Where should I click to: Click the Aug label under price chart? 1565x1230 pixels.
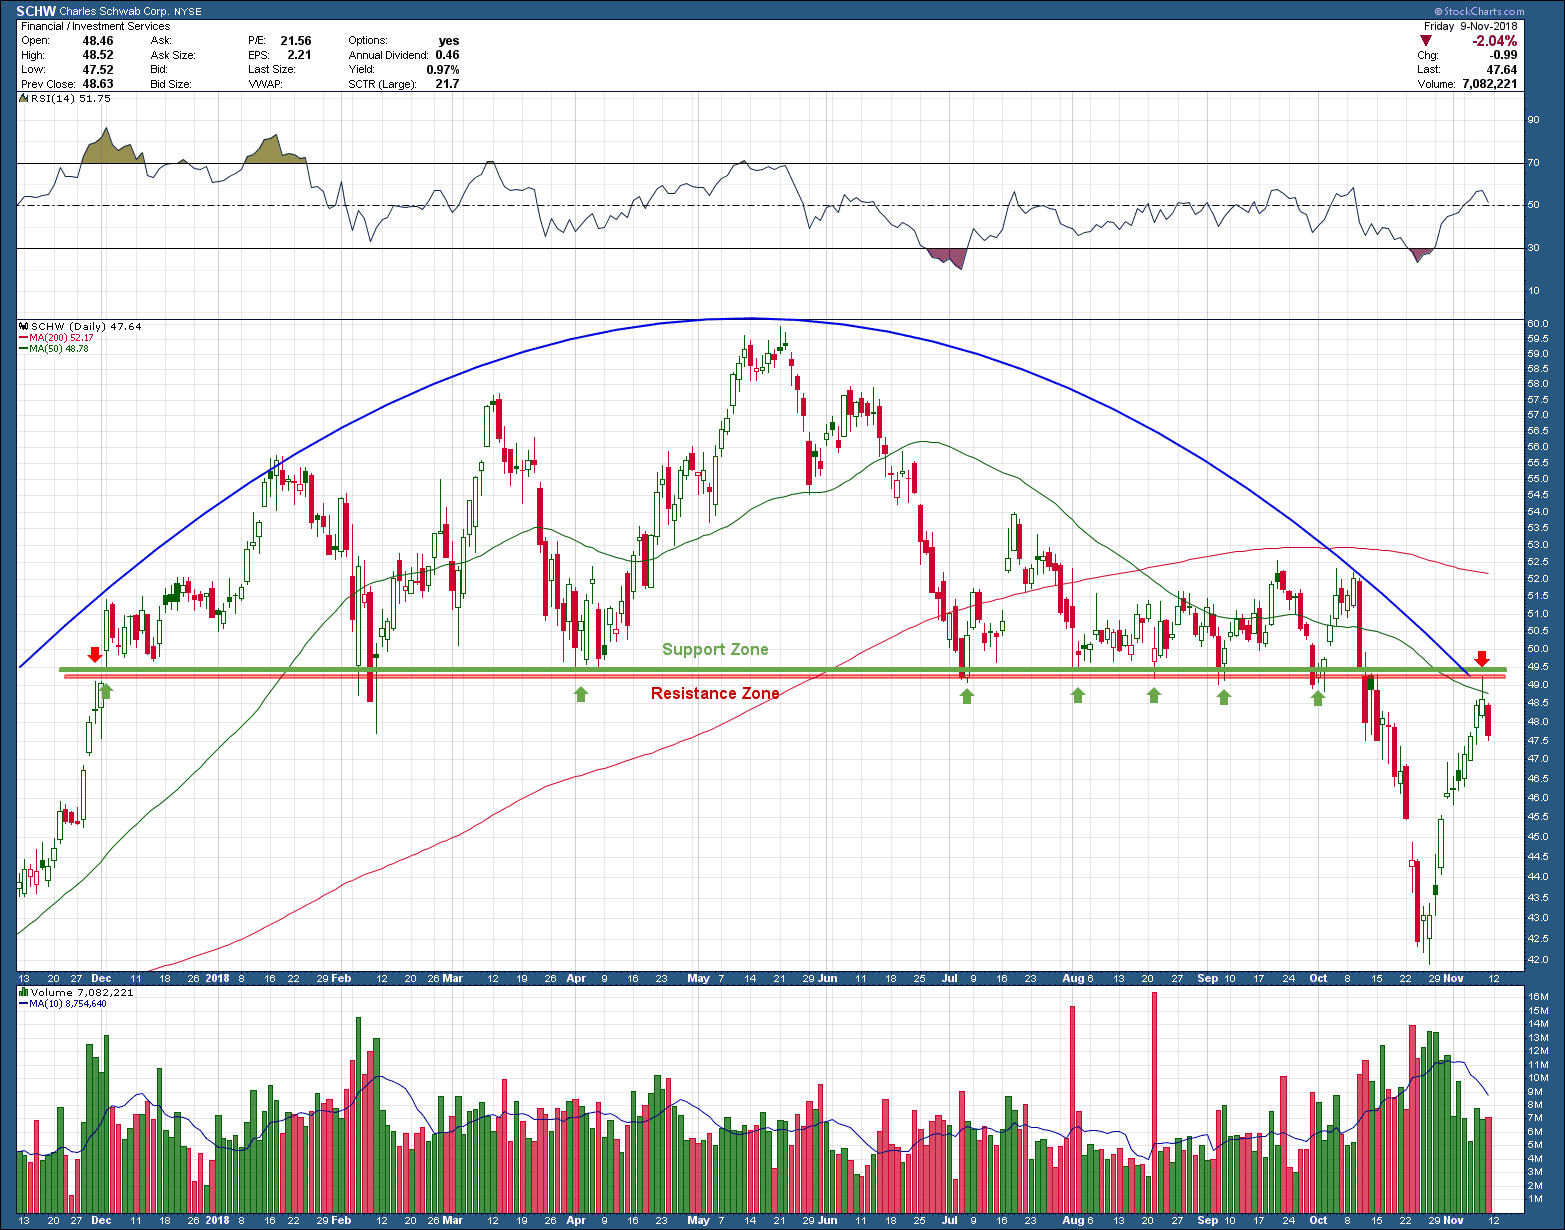click(1072, 979)
